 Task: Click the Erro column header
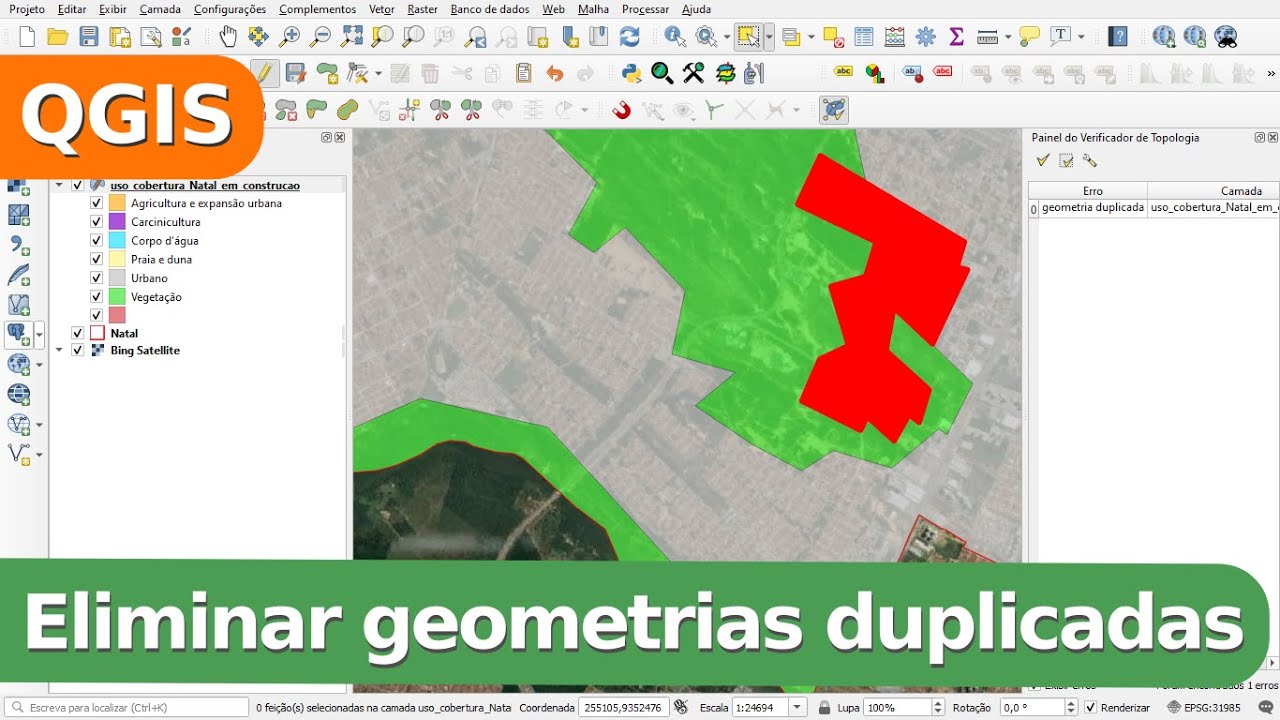(1092, 190)
